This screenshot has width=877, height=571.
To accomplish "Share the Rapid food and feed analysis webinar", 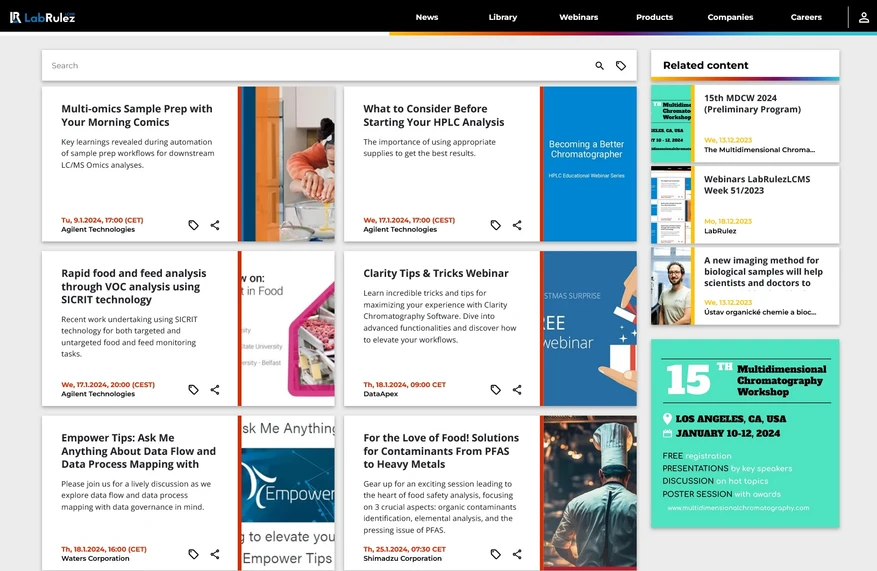I will point(215,389).
